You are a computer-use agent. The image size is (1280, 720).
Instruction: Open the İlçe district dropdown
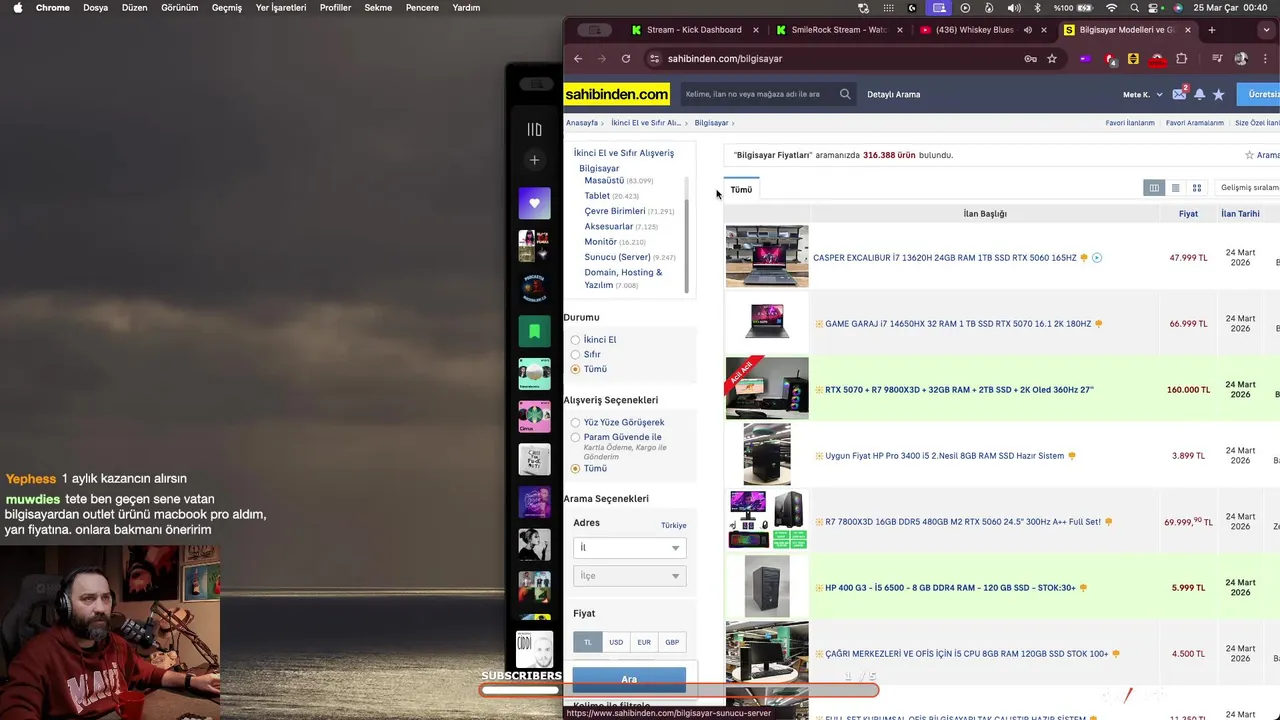pyautogui.click(x=629, y=575)
